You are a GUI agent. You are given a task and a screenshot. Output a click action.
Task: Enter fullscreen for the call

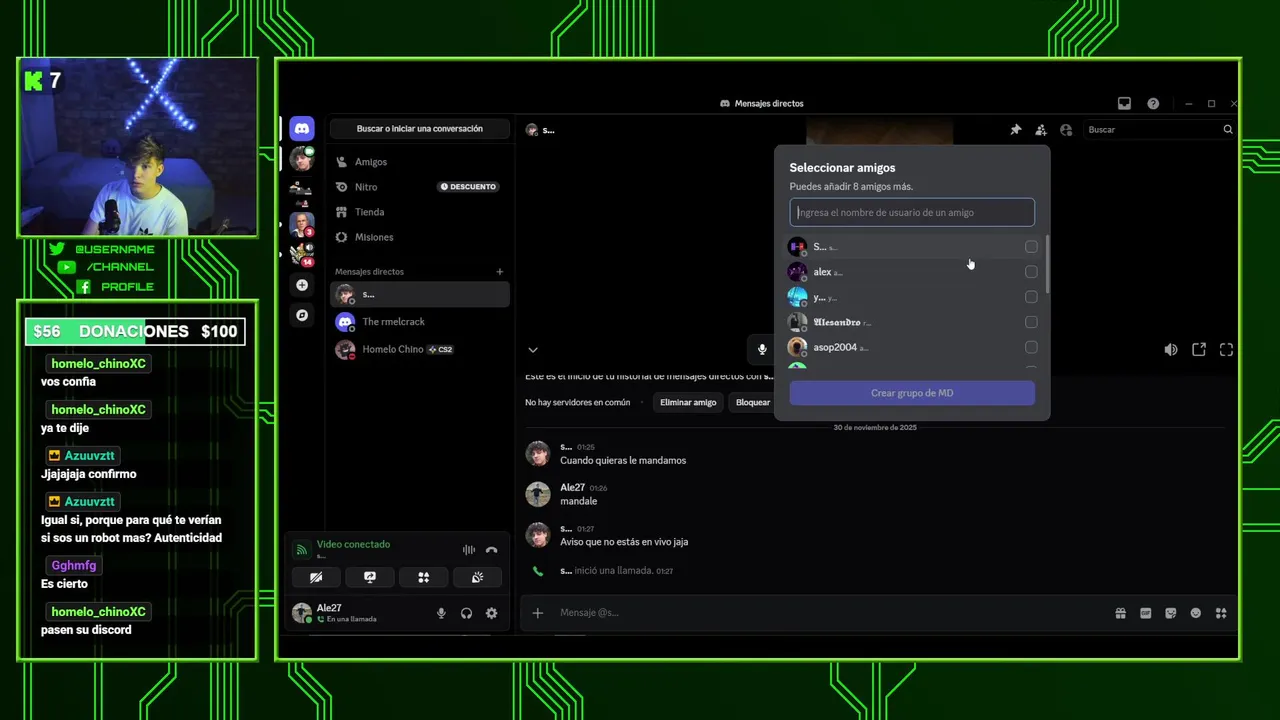[x=1226, y=350]
